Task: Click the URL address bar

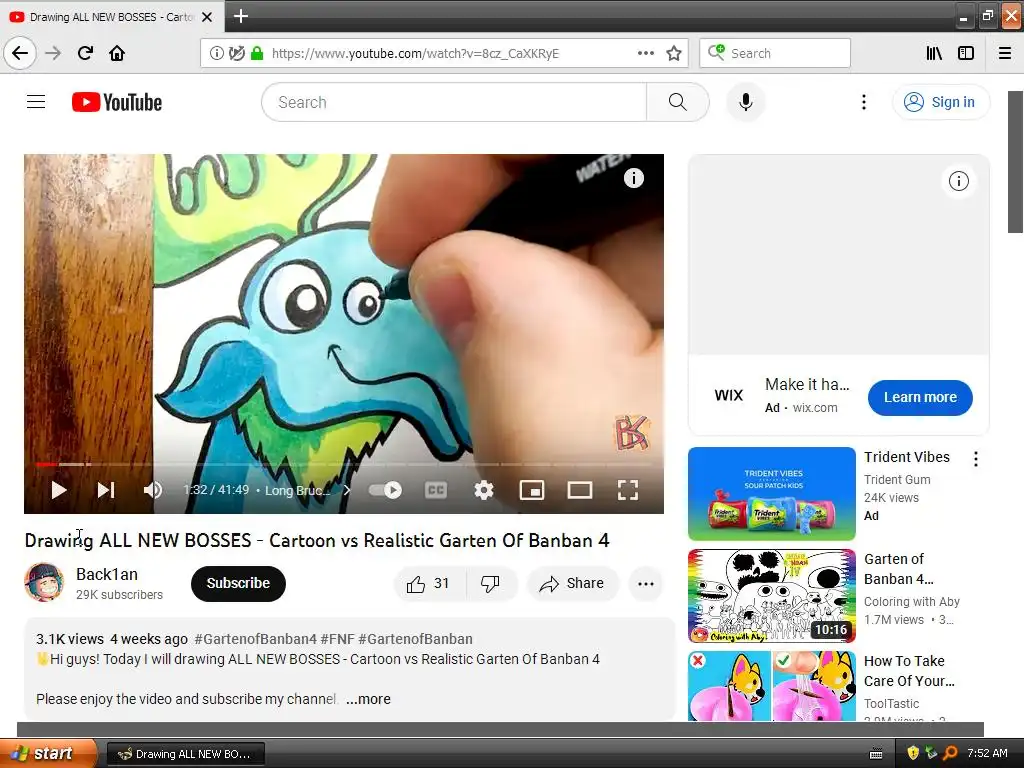Action: [x=444, y=53]
